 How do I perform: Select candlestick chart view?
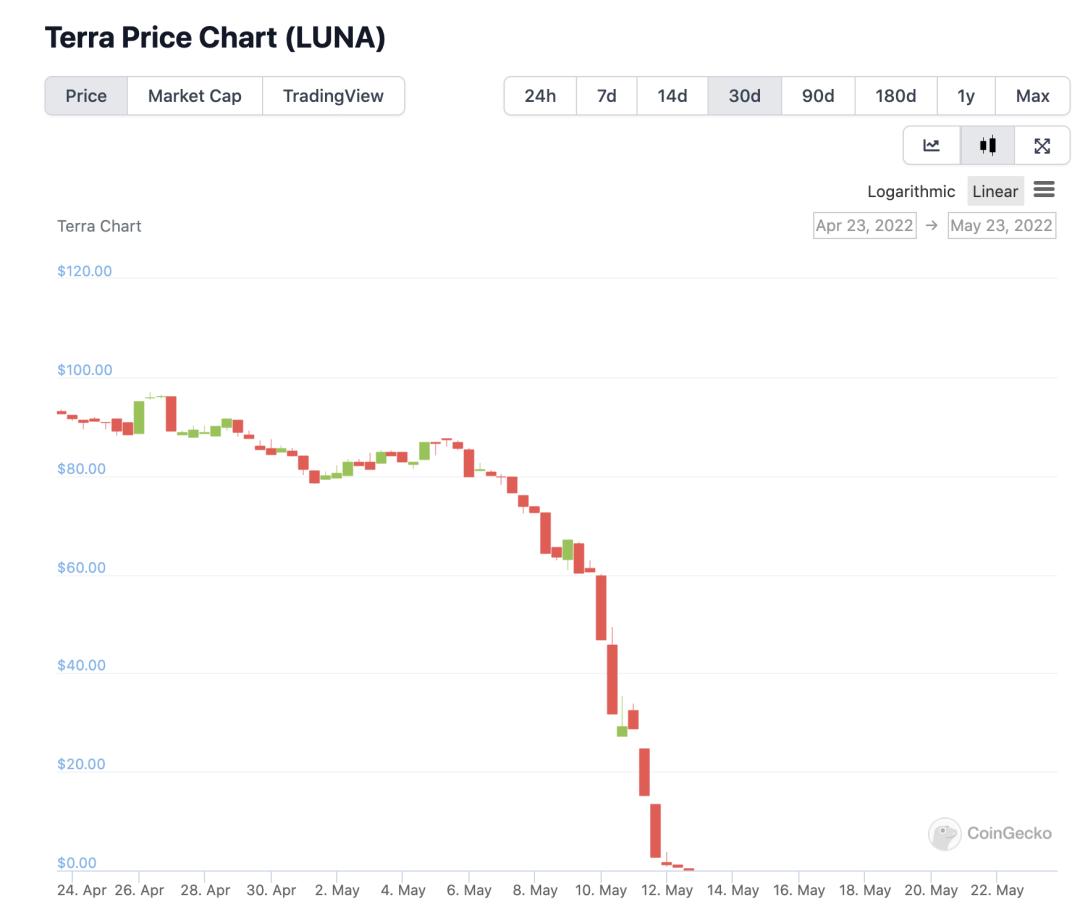(x=987, y=146)
